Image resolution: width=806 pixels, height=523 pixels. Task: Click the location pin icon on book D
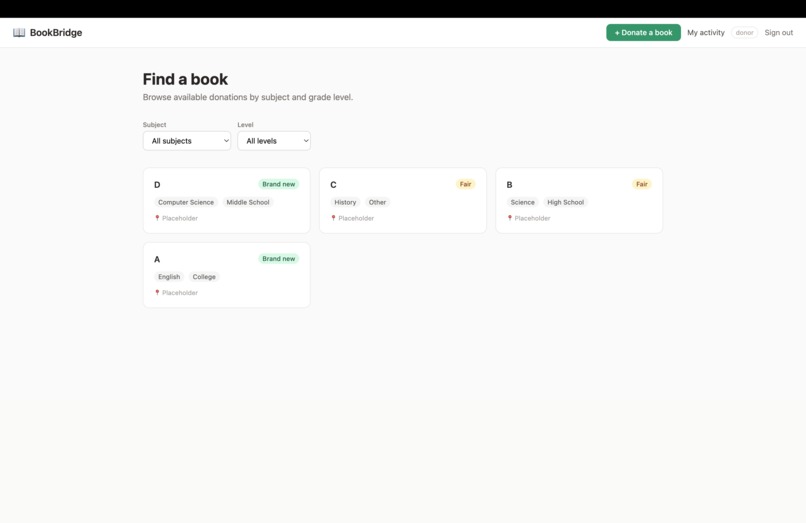point(157,218)
